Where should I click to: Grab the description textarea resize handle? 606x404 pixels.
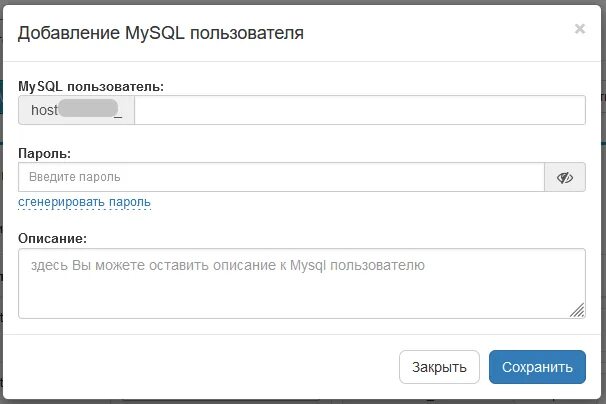pyautogui.click(x=577, y=311)
